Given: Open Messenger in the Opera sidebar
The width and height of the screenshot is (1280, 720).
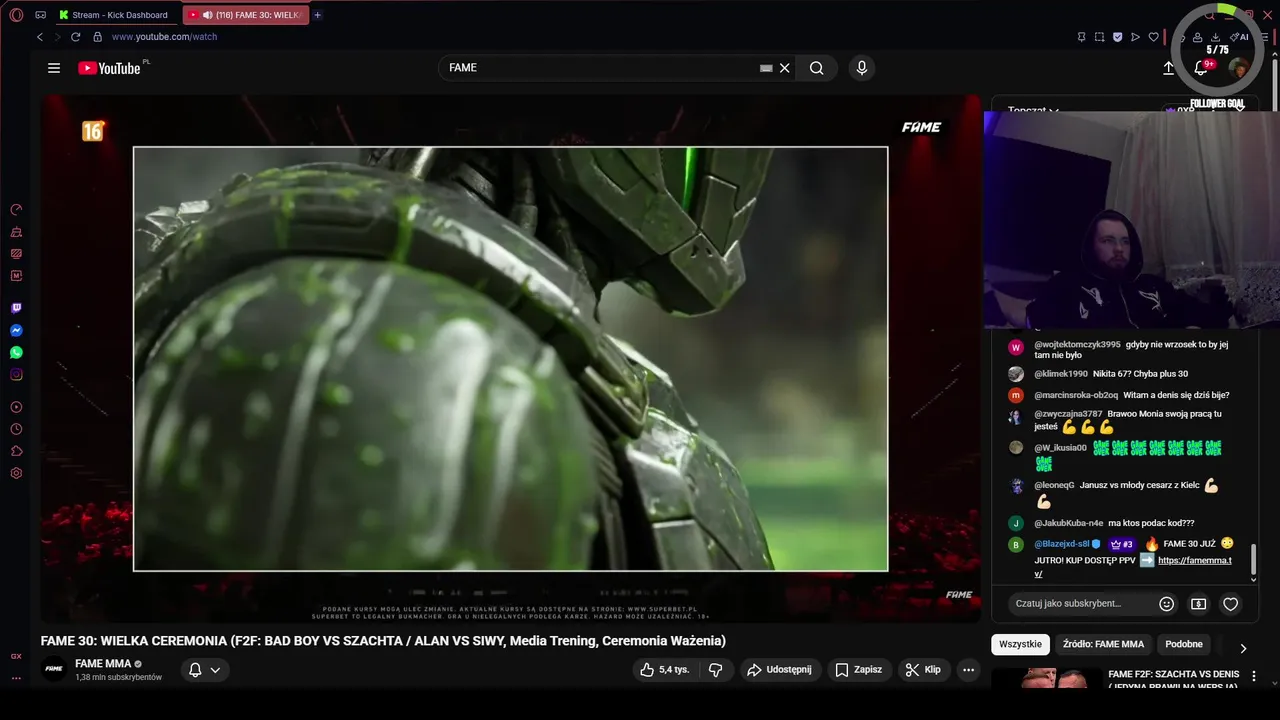Looking at the screenshot, I should tap(16, 331).
